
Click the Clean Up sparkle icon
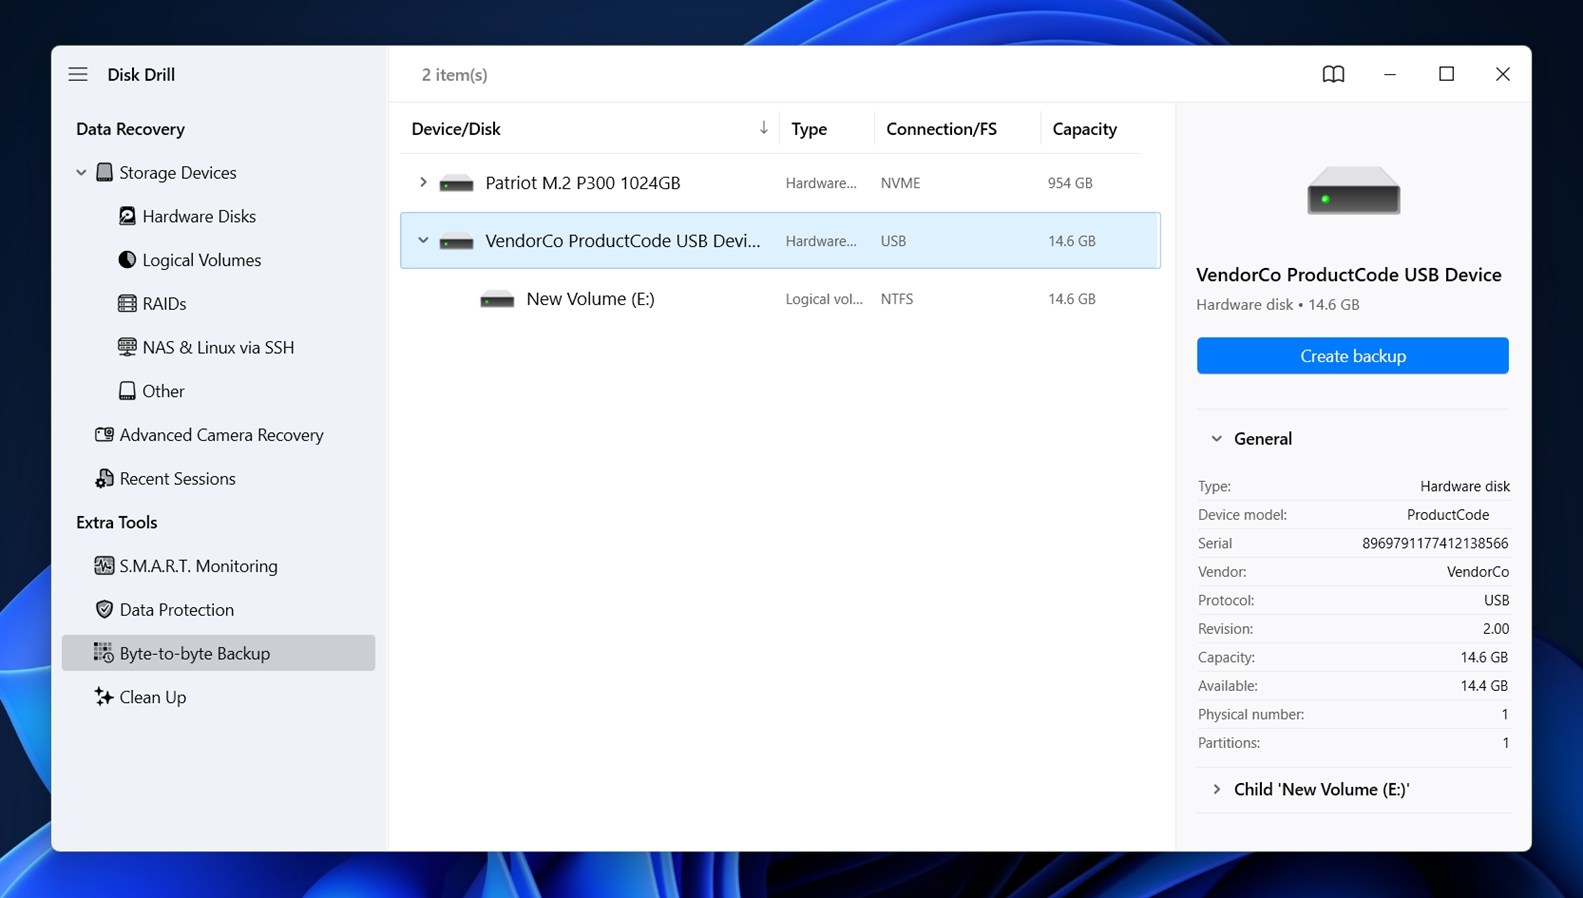point(104,697)
